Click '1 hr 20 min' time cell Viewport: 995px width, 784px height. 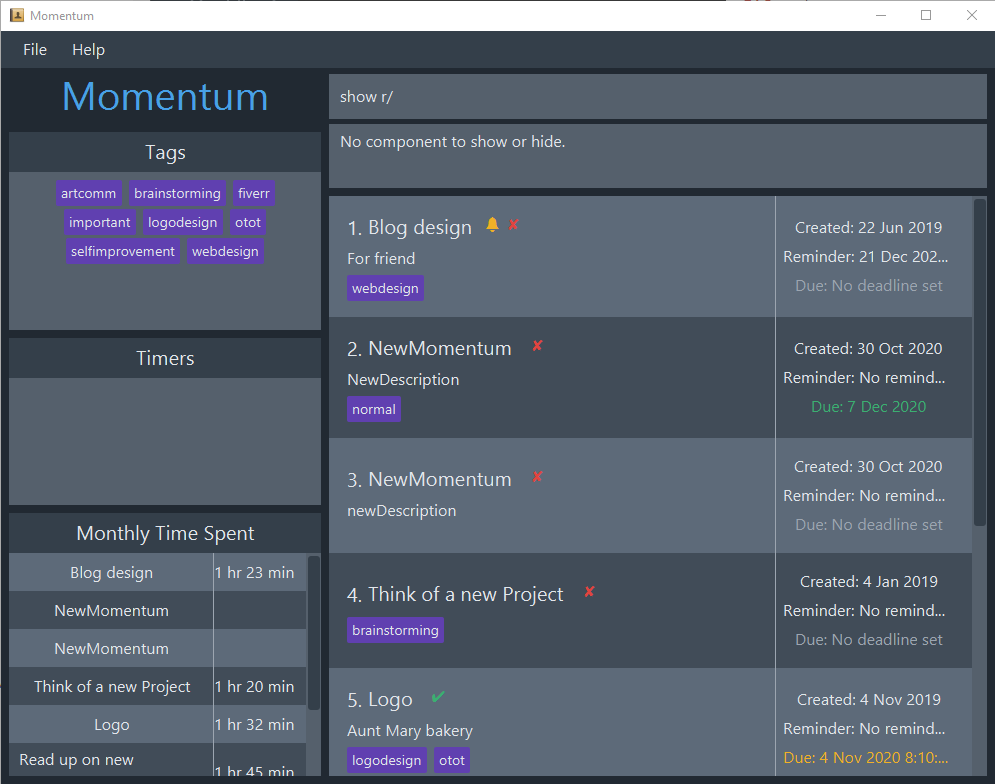tap(254, 686)
